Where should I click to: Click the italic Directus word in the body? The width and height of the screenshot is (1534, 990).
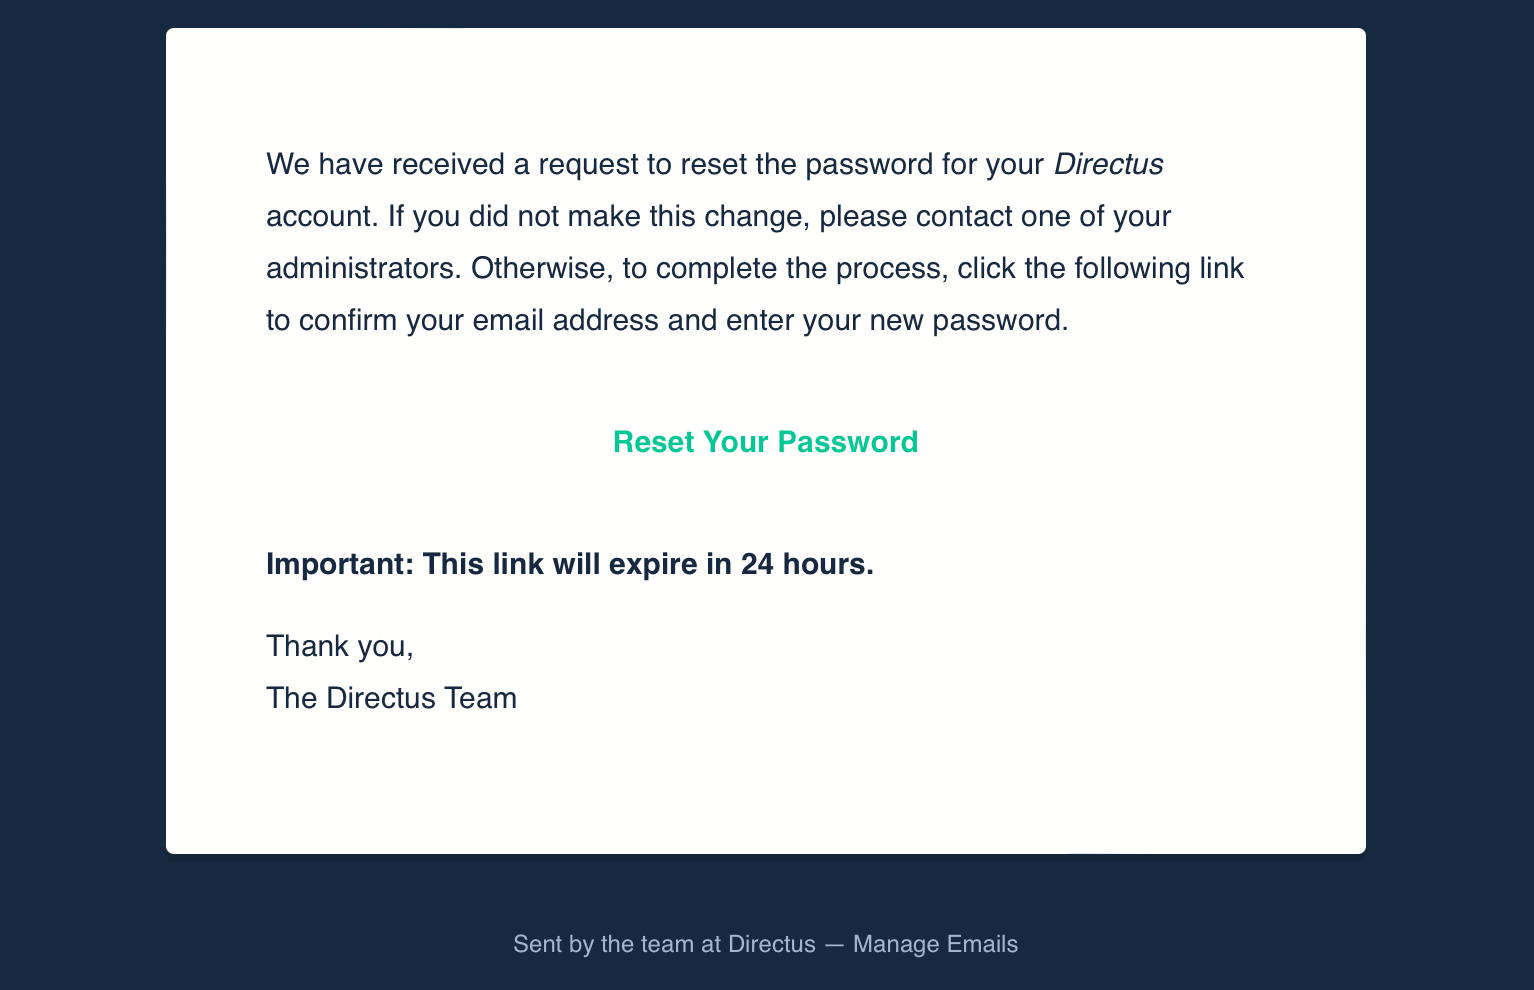coord(1108,164)
